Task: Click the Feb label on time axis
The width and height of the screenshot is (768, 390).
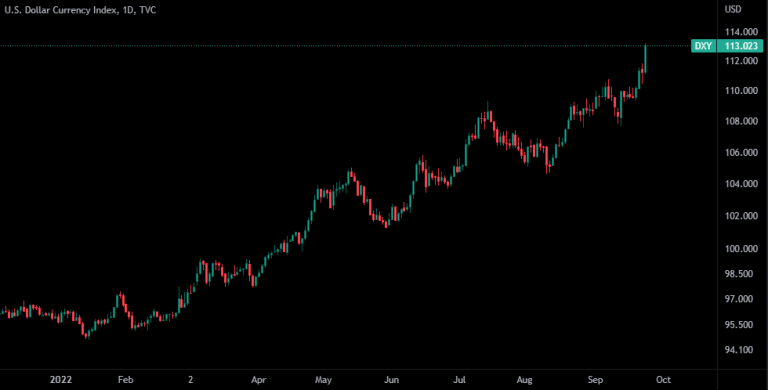Action: click(x=126, y=380)
